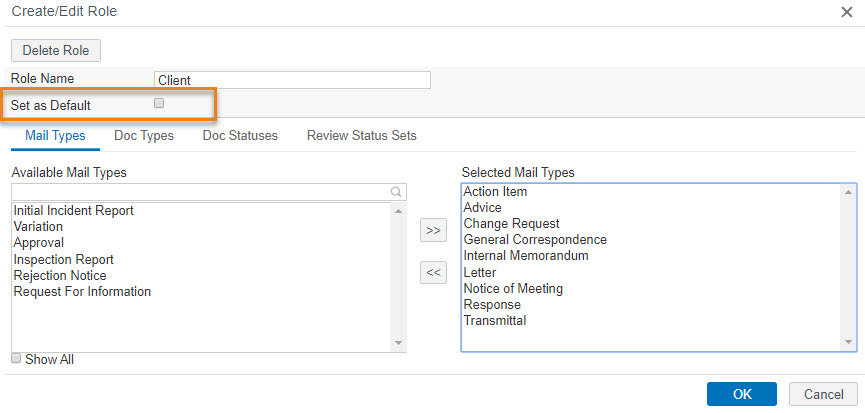
Task: Select Initial Incident Report in available list
Action: 73,211
